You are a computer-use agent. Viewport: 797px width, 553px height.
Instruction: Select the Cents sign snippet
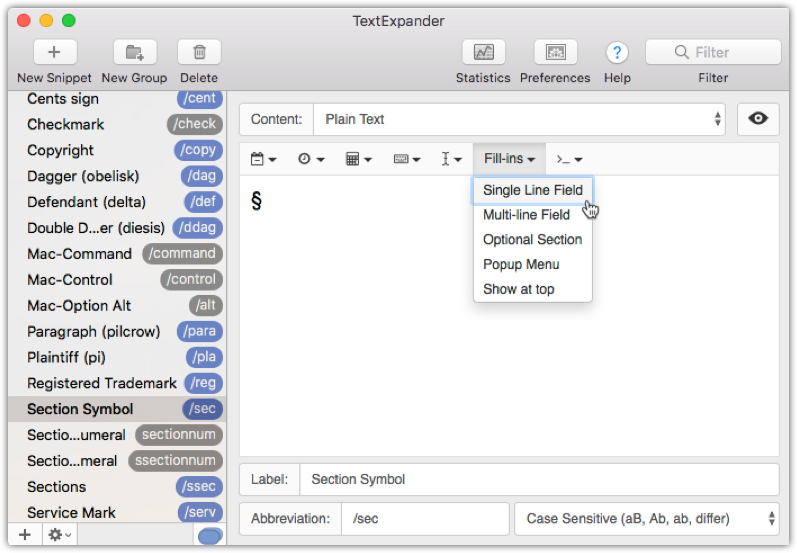tap(117, 99)
